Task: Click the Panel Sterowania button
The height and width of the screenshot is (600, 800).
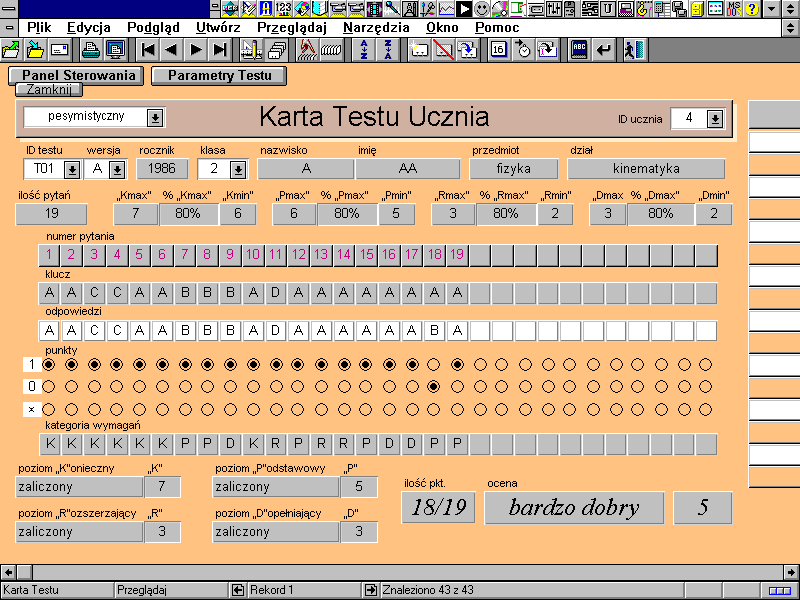Action: 76,75
